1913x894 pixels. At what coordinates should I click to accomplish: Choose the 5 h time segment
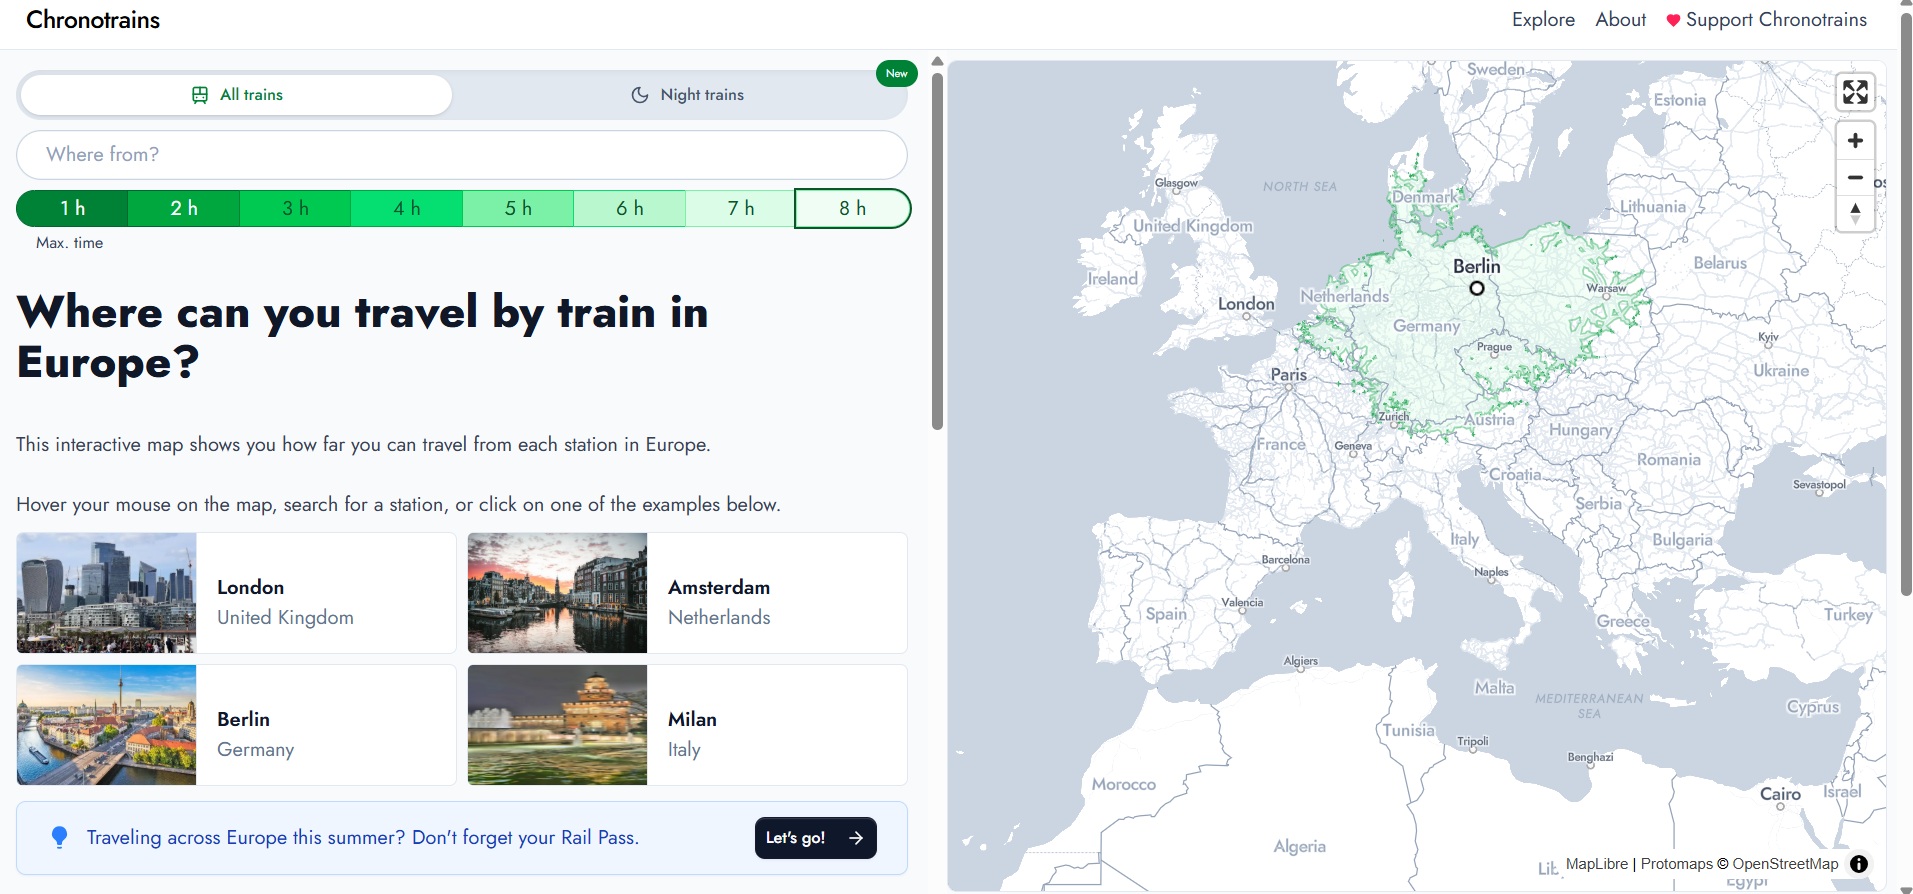pos(517,208)
